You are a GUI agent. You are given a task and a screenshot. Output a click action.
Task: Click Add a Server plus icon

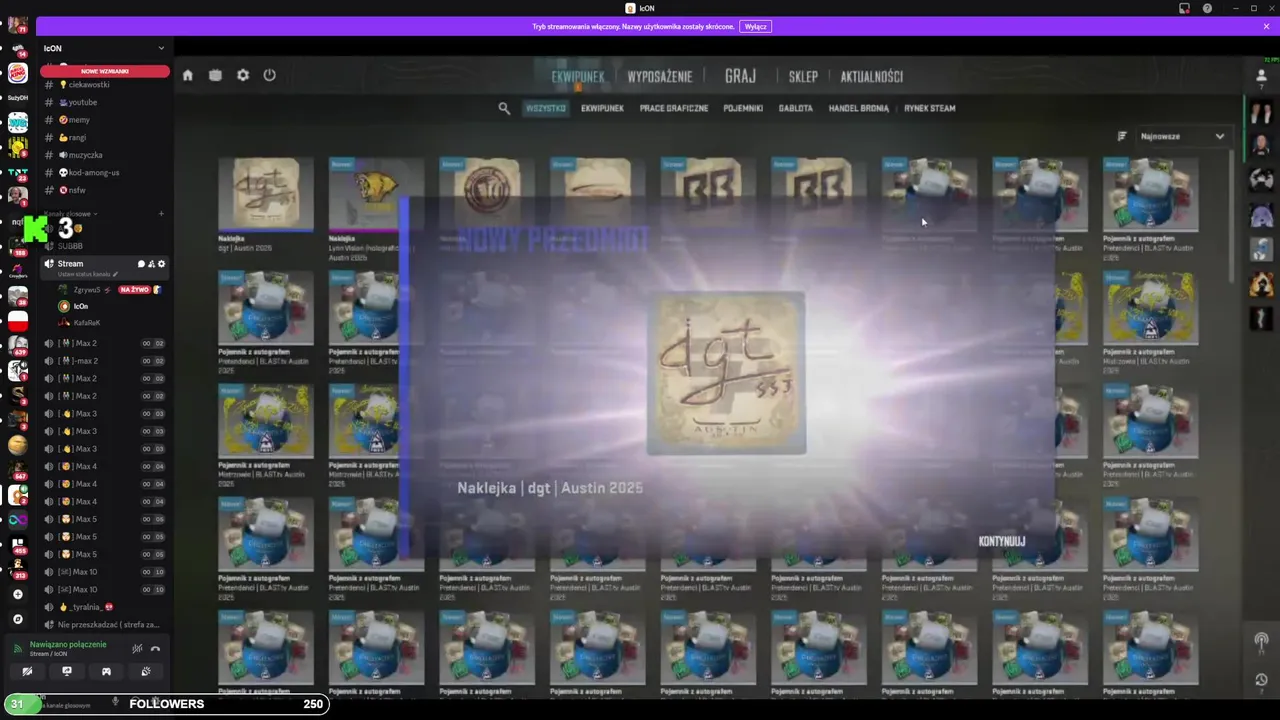click(x=17, y=594)
